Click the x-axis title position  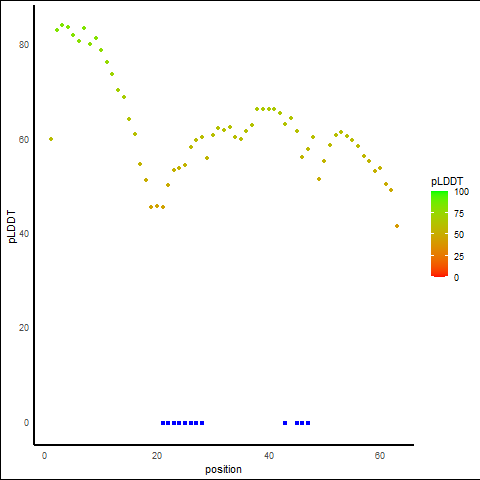click(x=223, y=469)
